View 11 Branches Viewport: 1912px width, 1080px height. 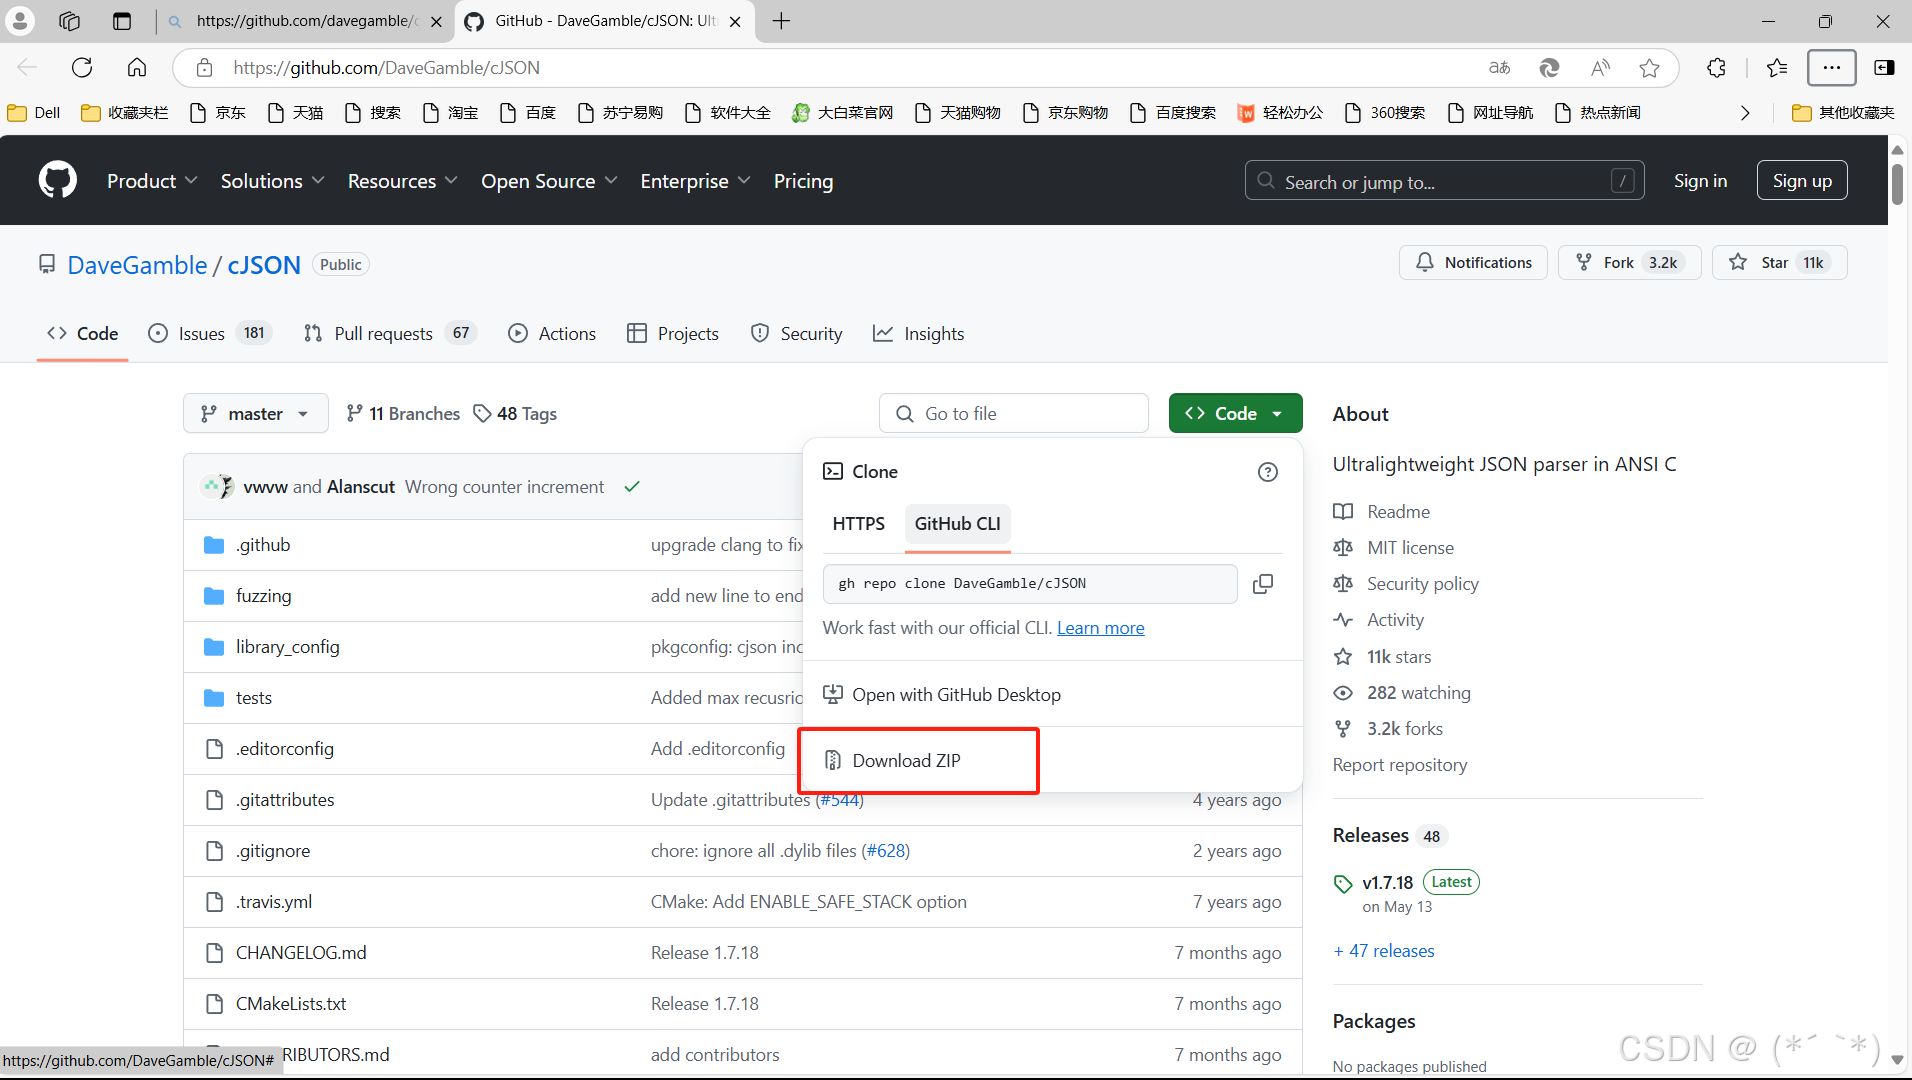click(403, 414)
